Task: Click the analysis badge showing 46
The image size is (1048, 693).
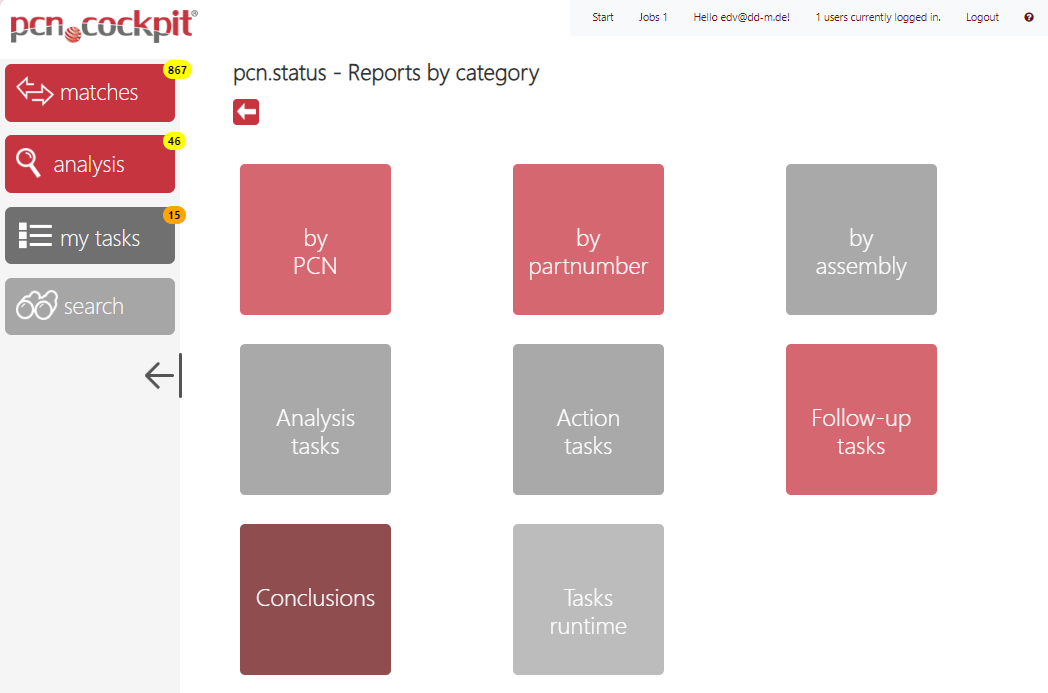Action: click(173, 141)
